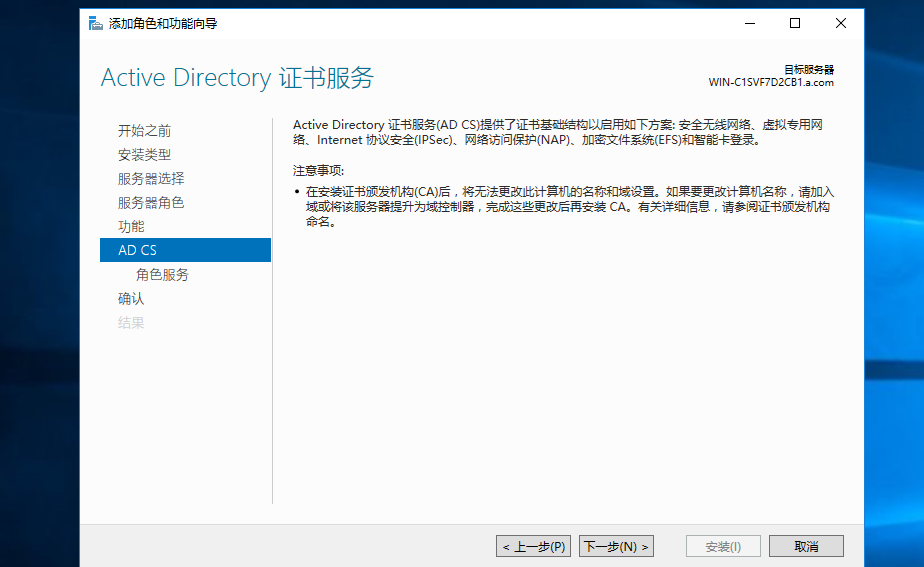Open the 角色服务 sub-step

tap(162, 275)
